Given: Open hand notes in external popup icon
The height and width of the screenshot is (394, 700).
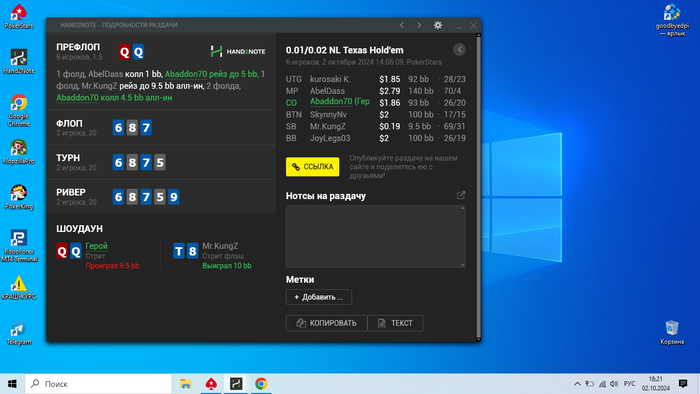Looking at the screenshot, I should click(x=461, y=195).
